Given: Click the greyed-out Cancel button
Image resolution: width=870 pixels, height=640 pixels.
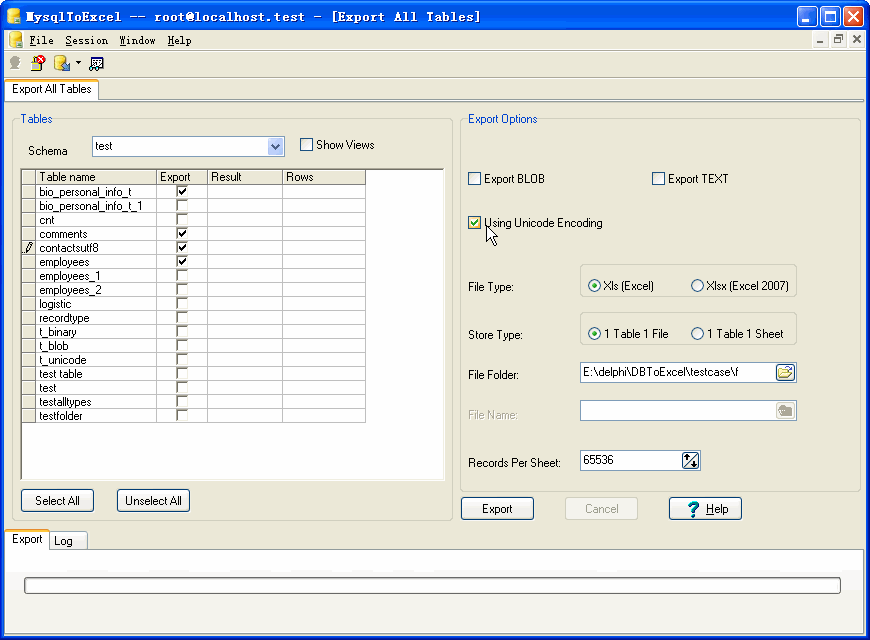Looking at the screenshot, I should point(601,509).
